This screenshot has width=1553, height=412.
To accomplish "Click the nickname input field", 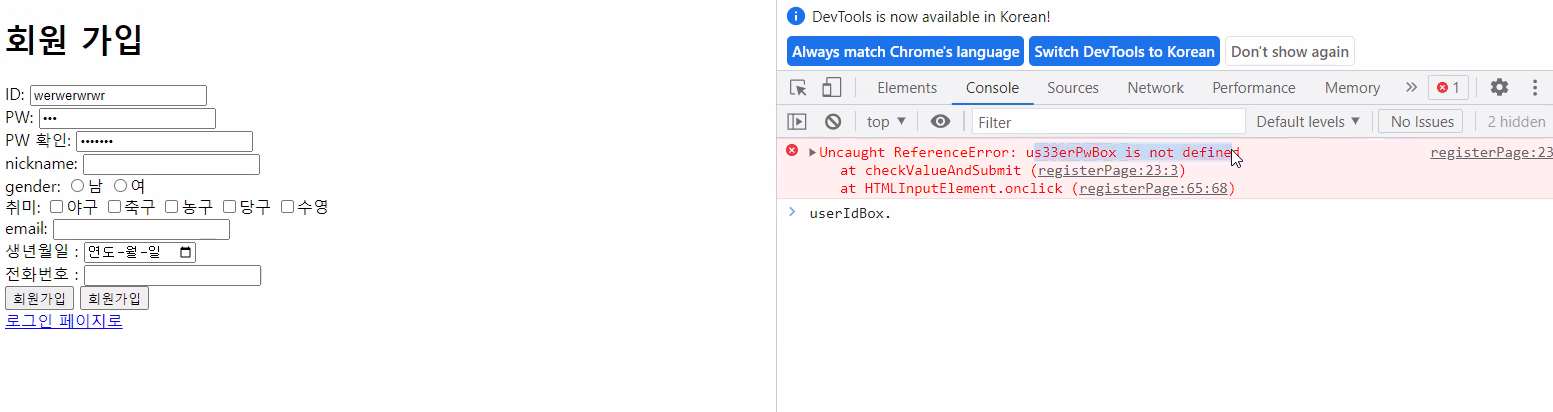I will pos(171,164).
